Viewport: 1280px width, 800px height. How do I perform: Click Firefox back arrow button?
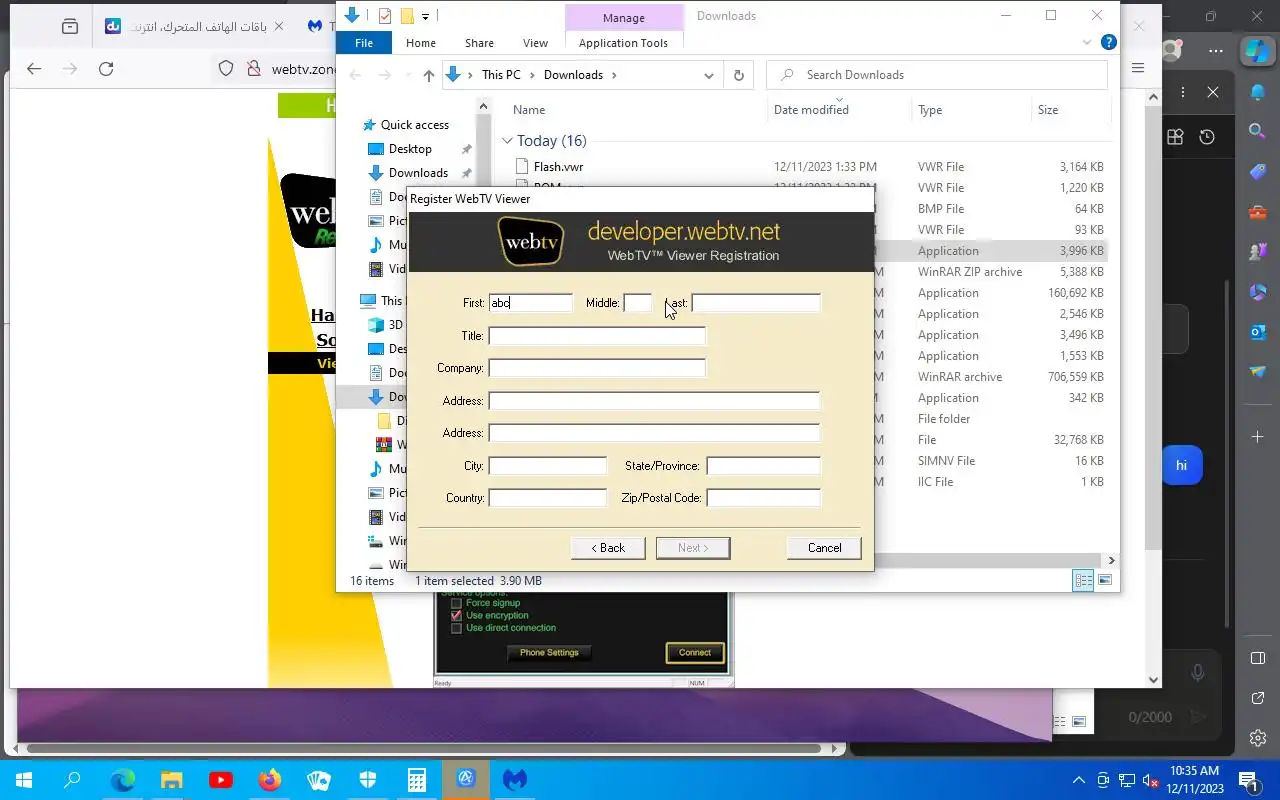coord(34,69)
